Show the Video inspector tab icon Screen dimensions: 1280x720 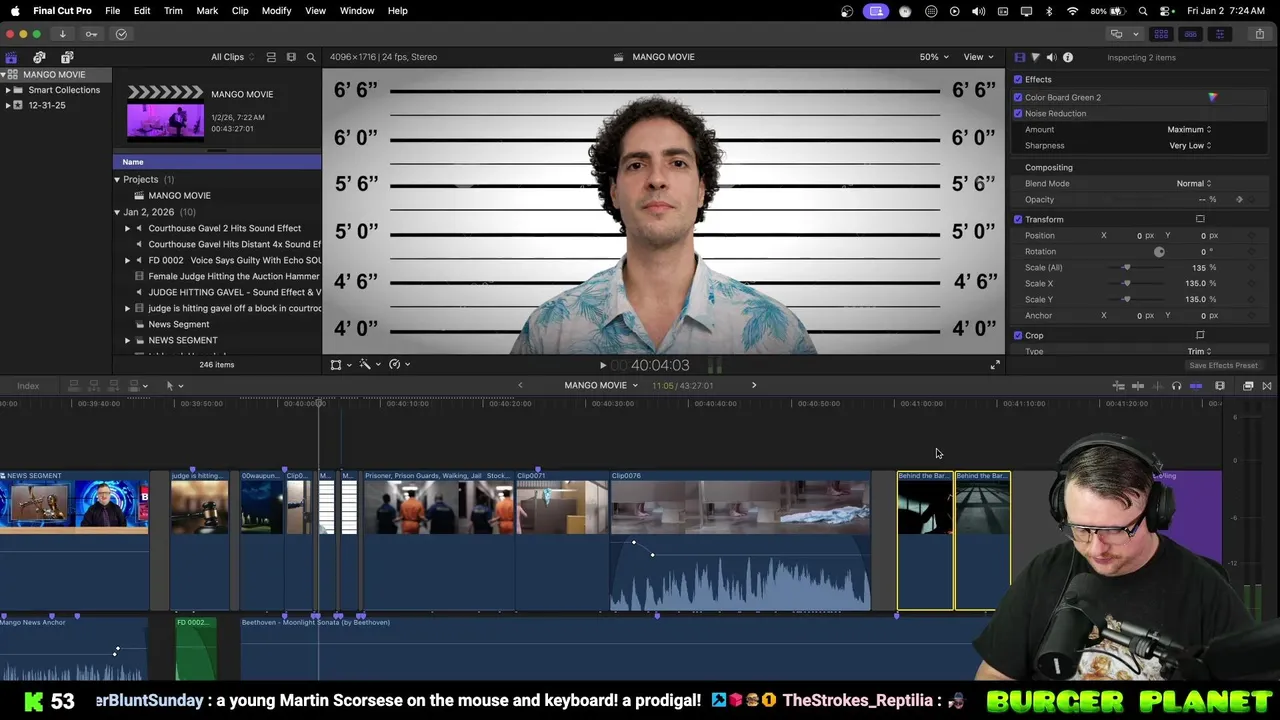pyautogui.click(x=1019, y=57)
